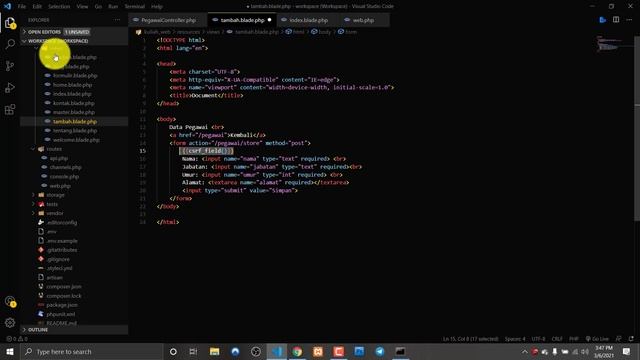Collapse the routes folder
The image size is (640, 360).
(54, 149)
